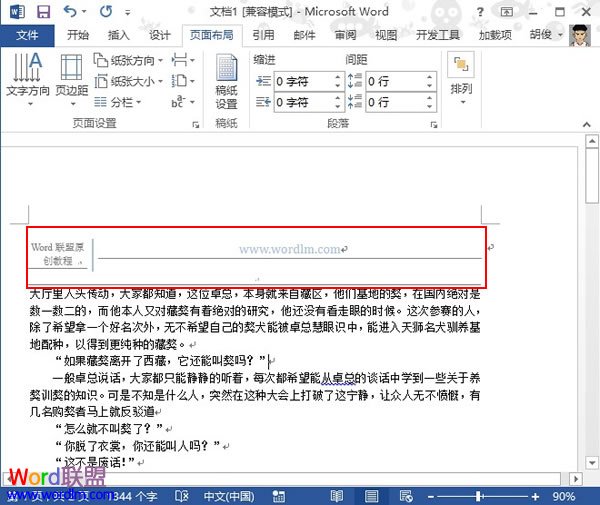
Task: Click the 稿纸设置 manuscript paper button
Action: pos(227,78)
